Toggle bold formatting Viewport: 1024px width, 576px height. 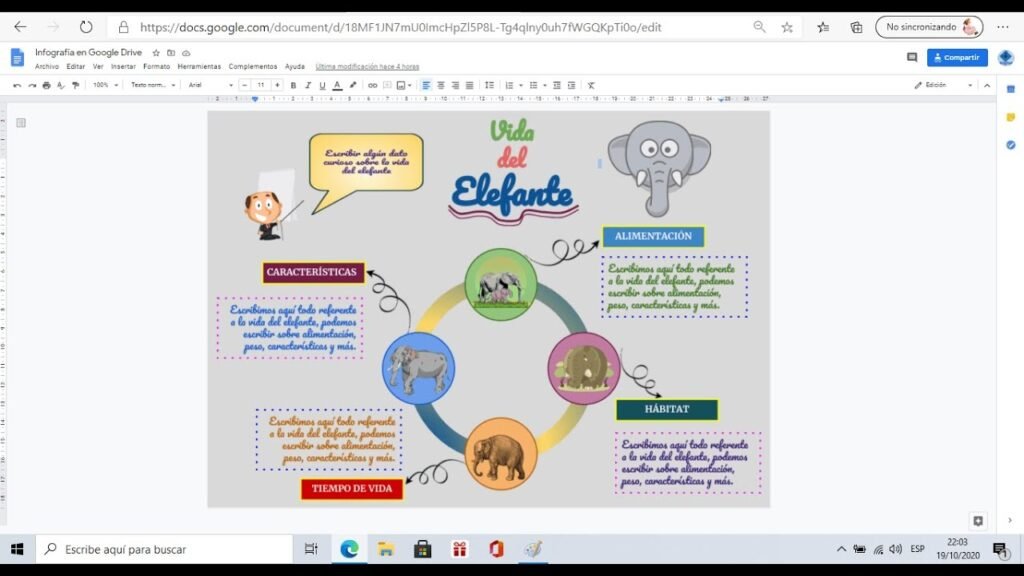[293, 86]
